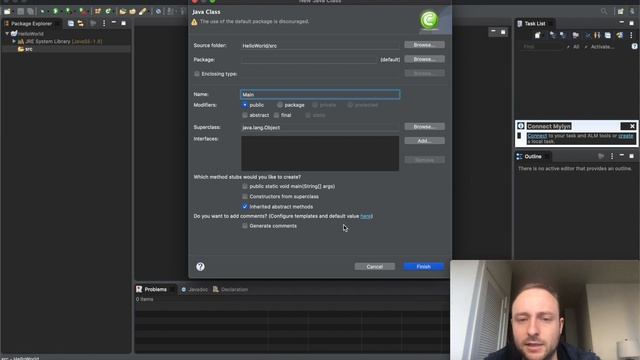Click the Open Type folder icon
This screenshot has height=360, width=640.
[123, 11]
